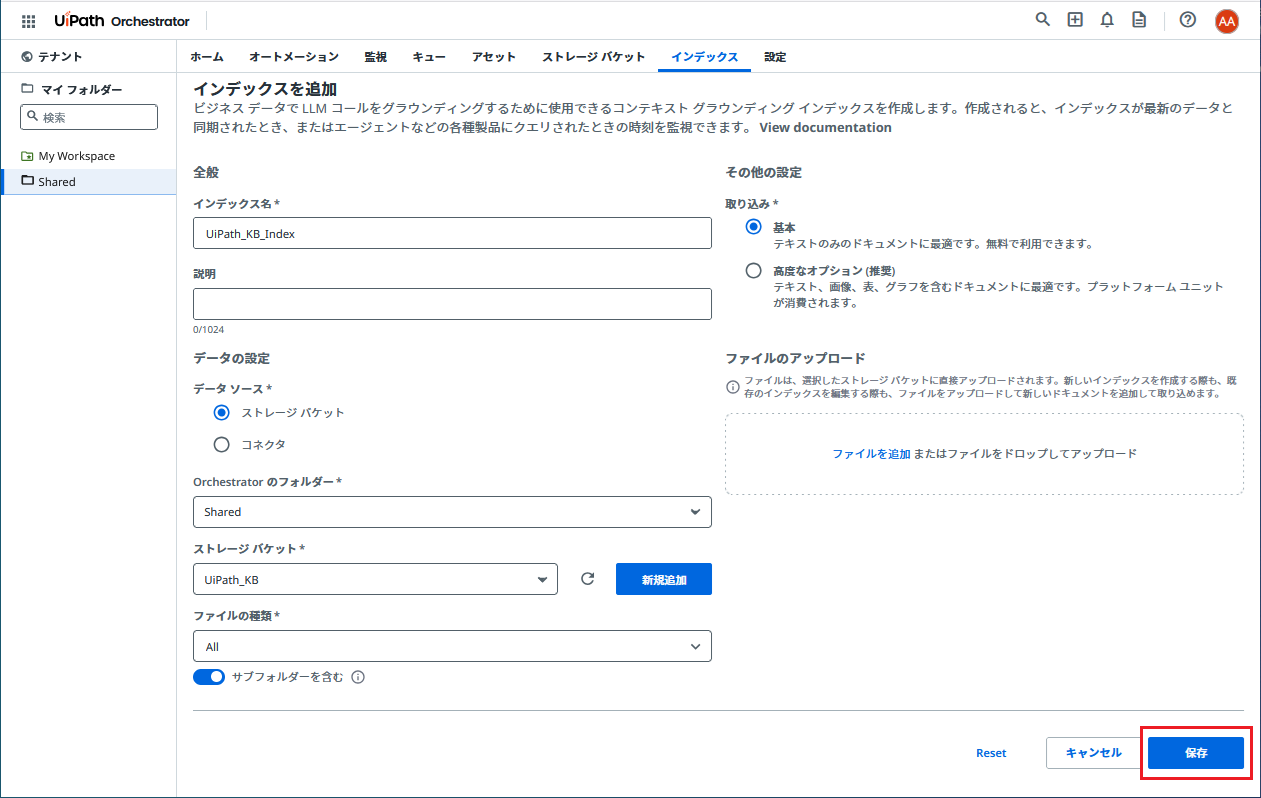Open the help question mark icon
The height and width of the screenshot is (798, 1261).
point(1188,20)
